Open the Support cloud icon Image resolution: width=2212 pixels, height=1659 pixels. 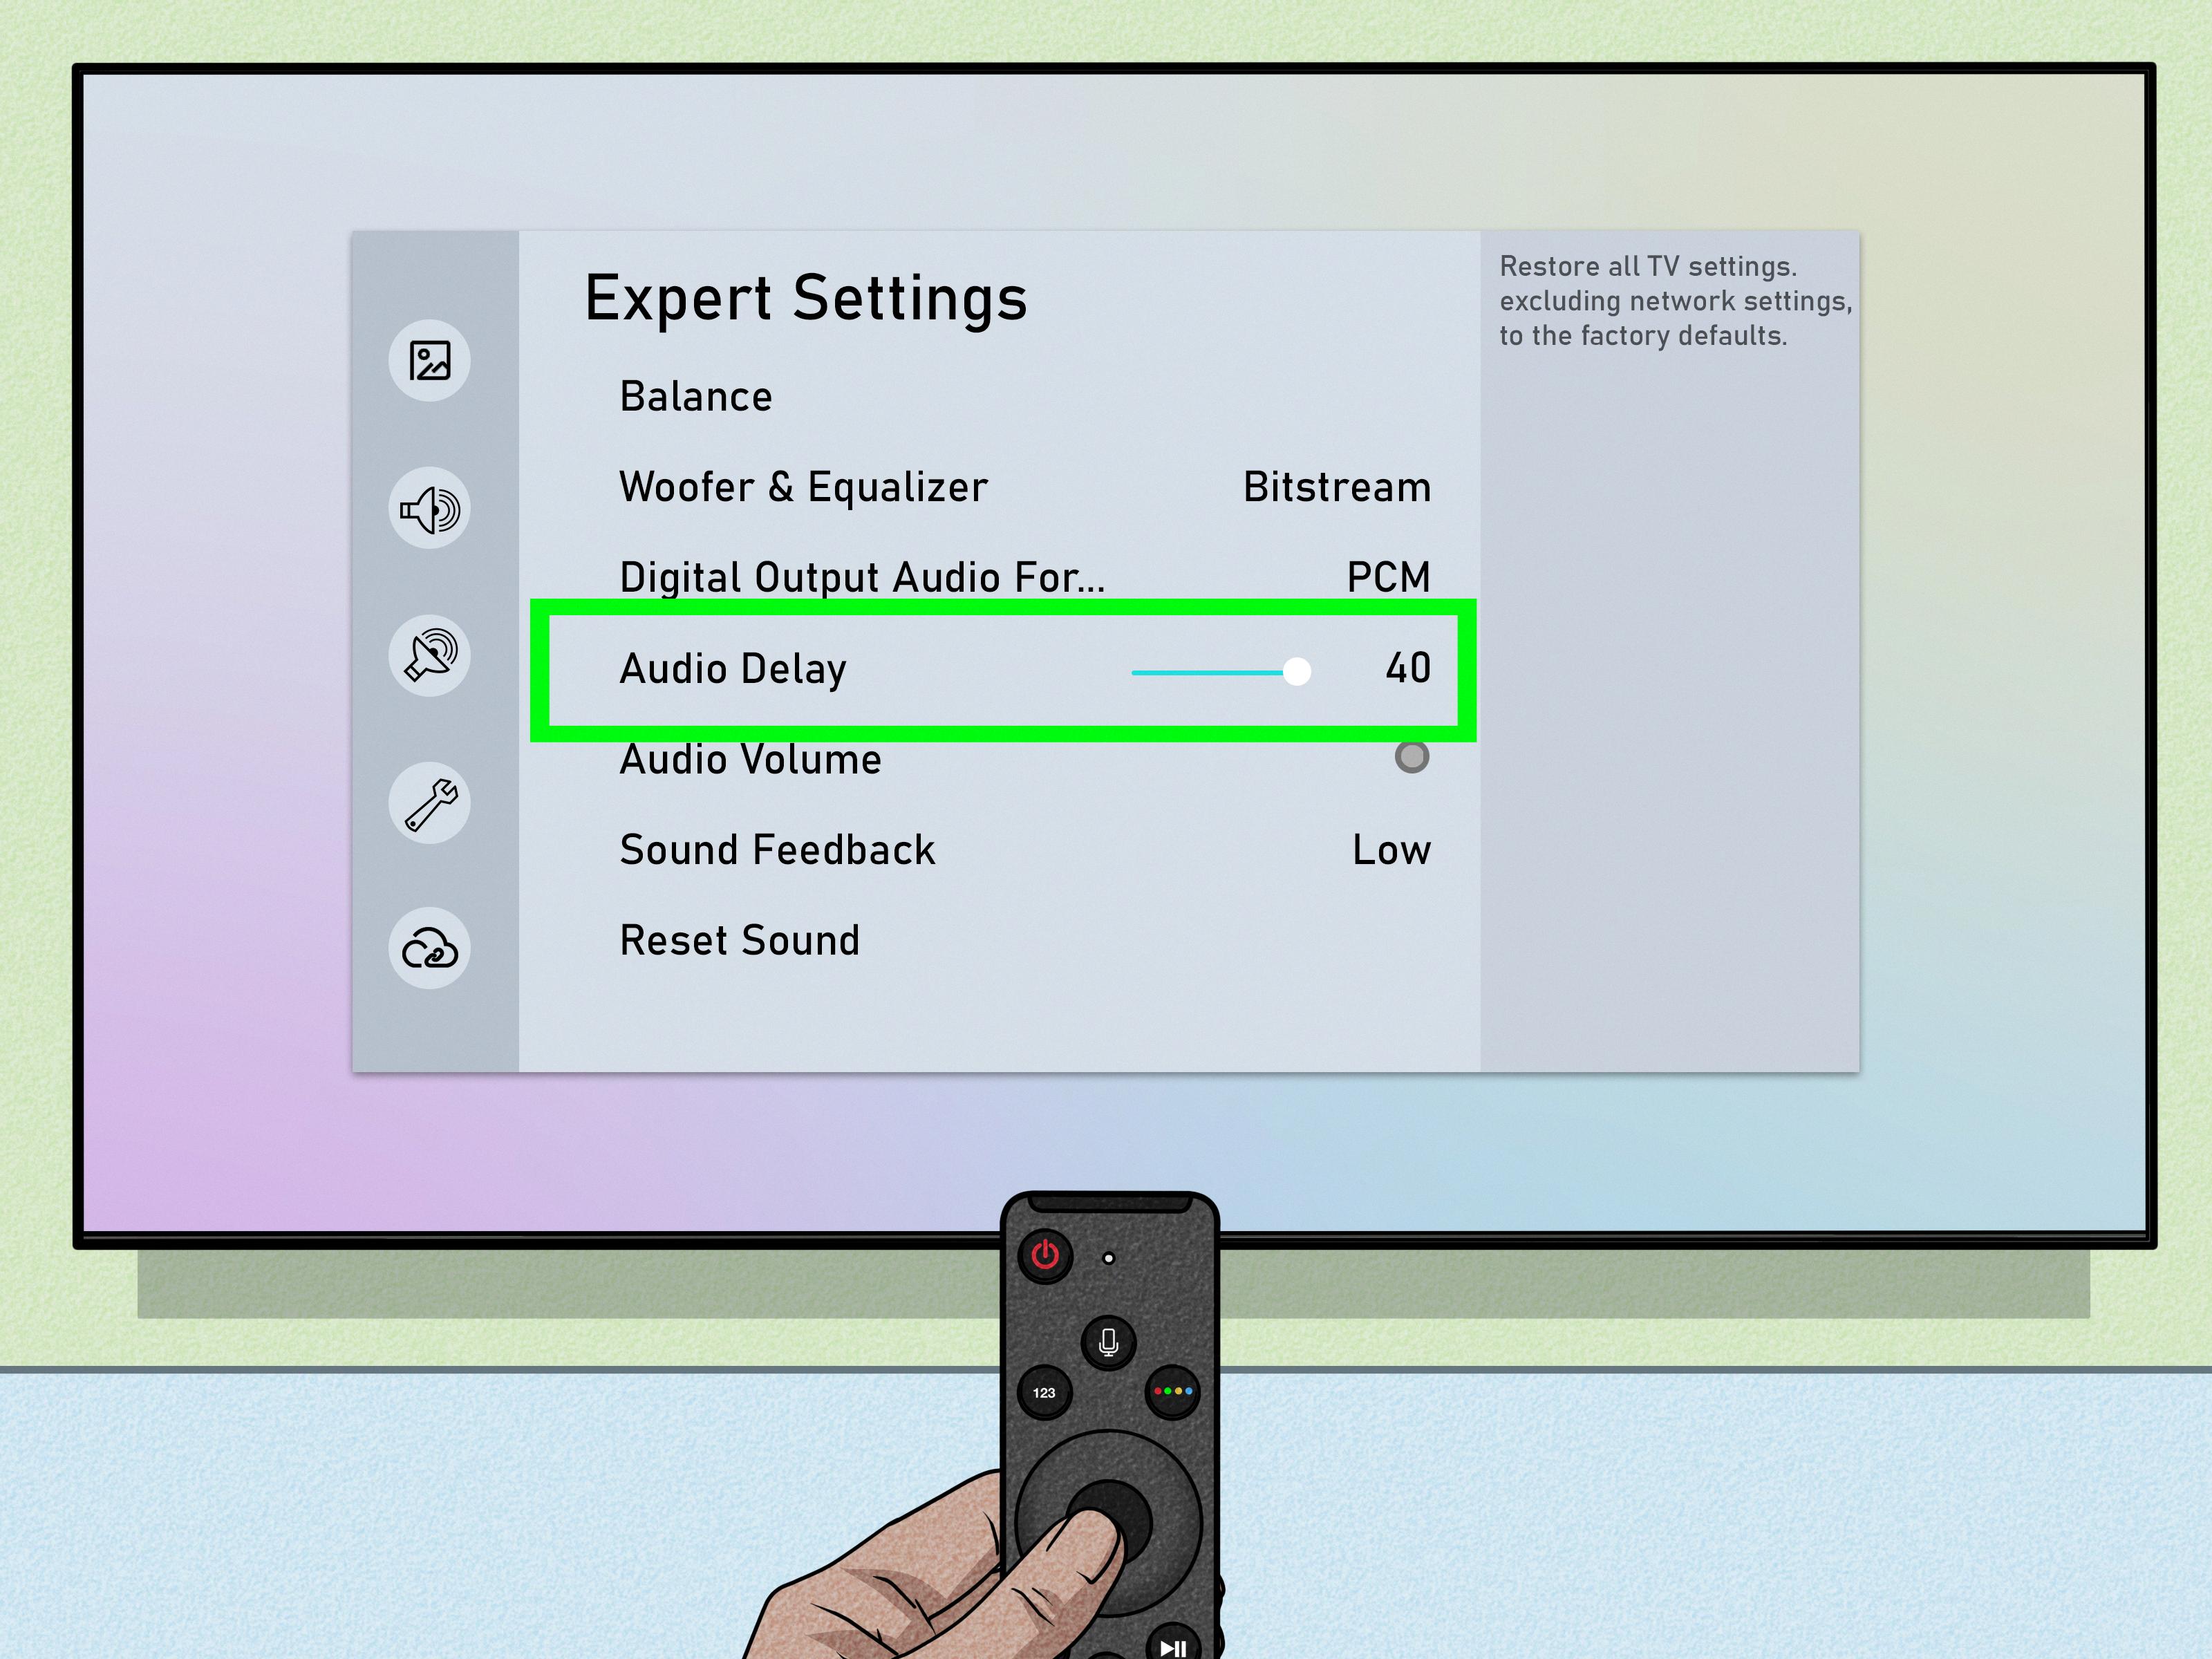tap(429, 949)
